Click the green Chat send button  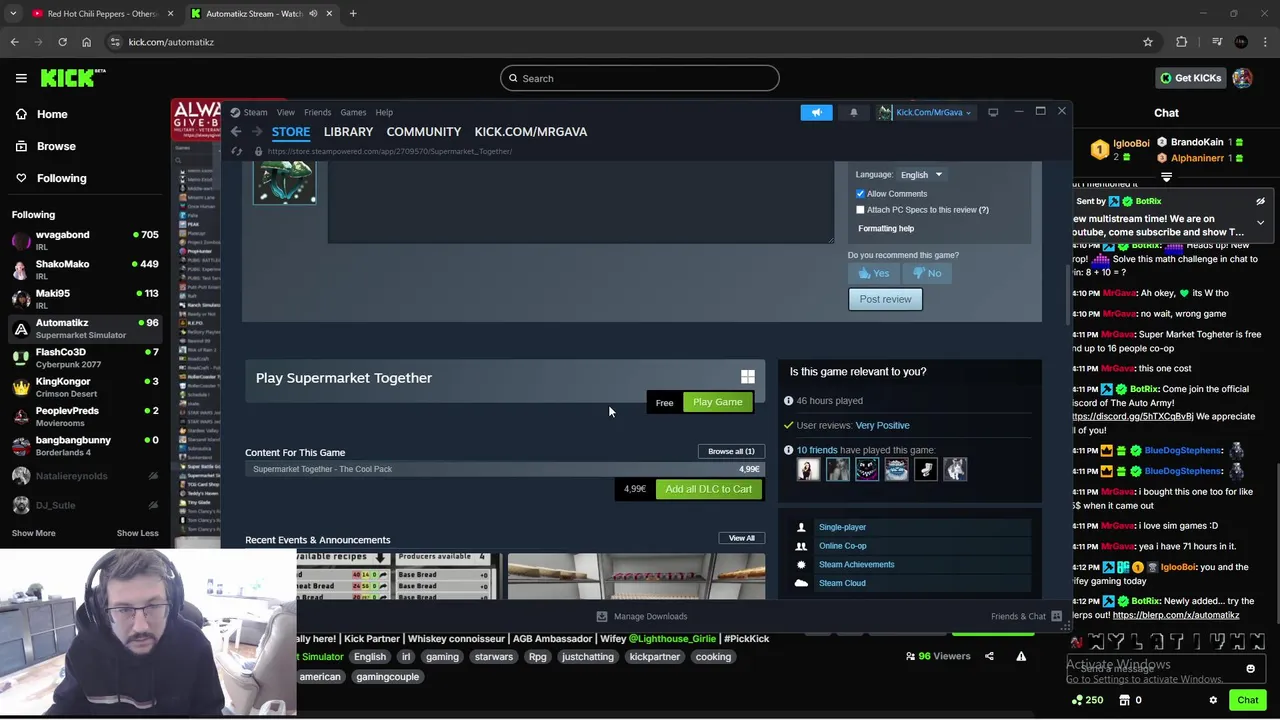pyautogui.click(x=1247, y=700)
